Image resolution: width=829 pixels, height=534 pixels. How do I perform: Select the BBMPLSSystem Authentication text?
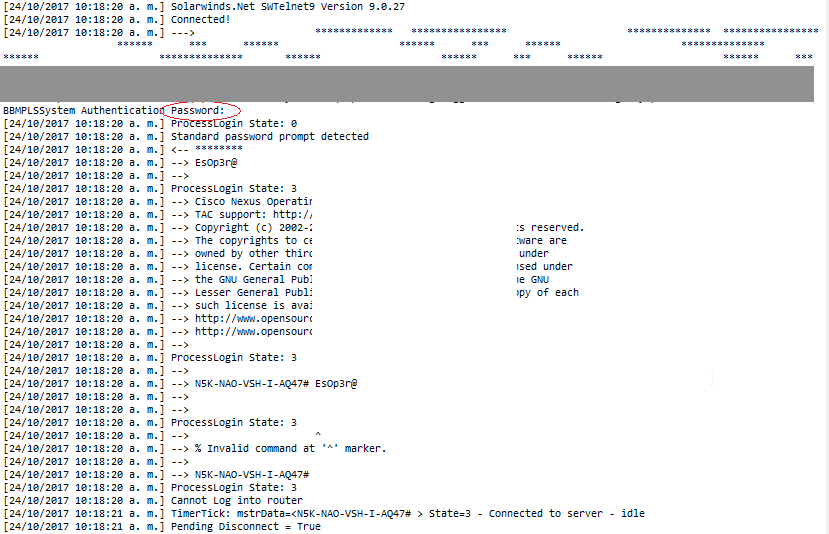tap(83, 110)
